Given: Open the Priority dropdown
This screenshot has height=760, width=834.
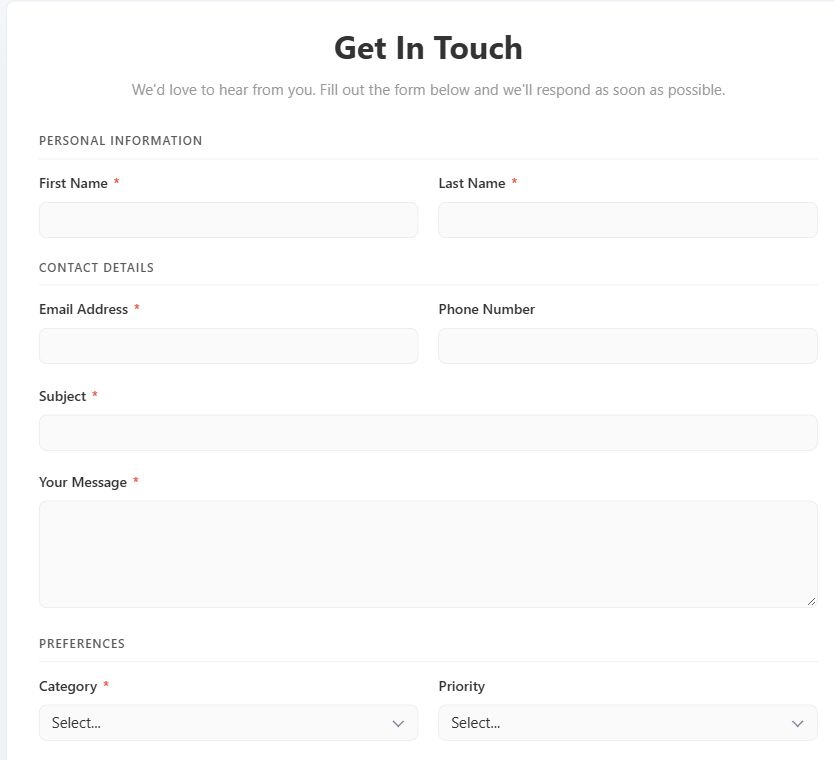Looking at the screenshot, I should pos(628,722).
